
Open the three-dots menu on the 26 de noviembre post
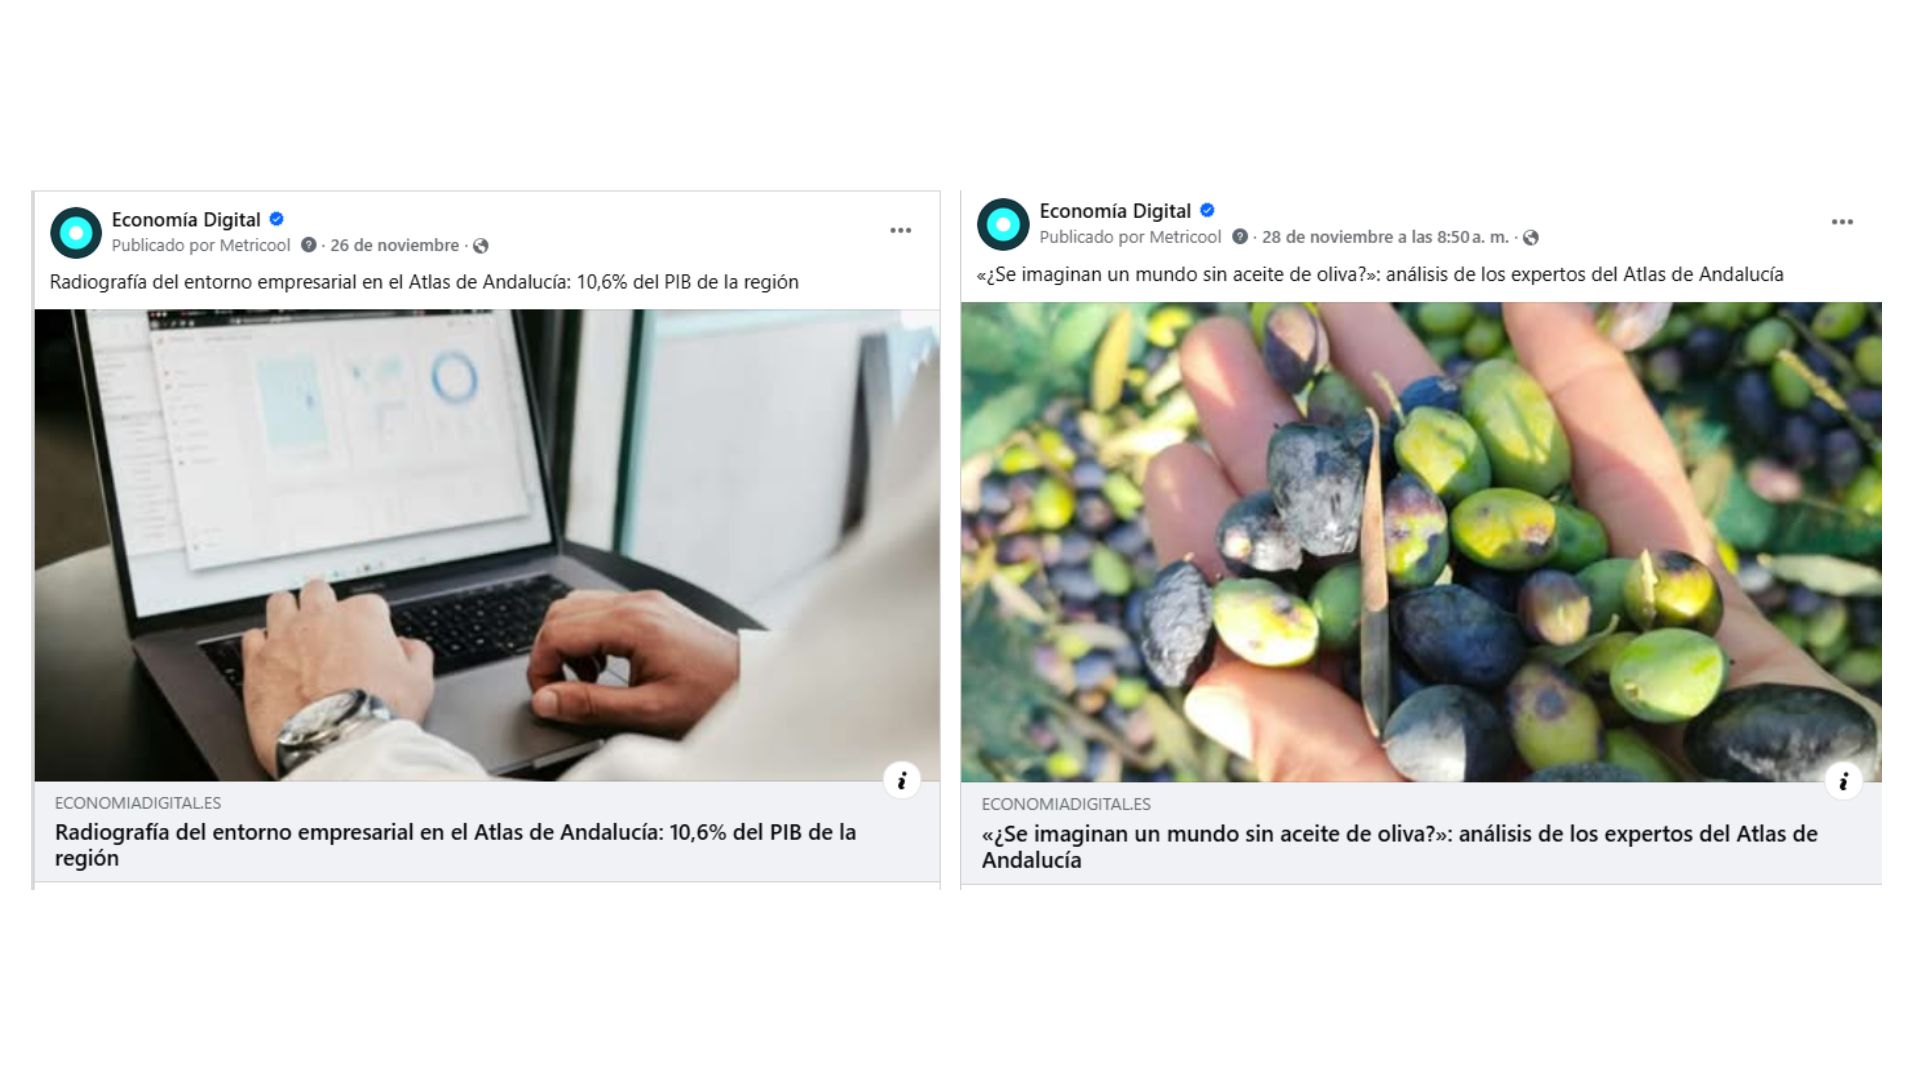[x=900, y=230]
